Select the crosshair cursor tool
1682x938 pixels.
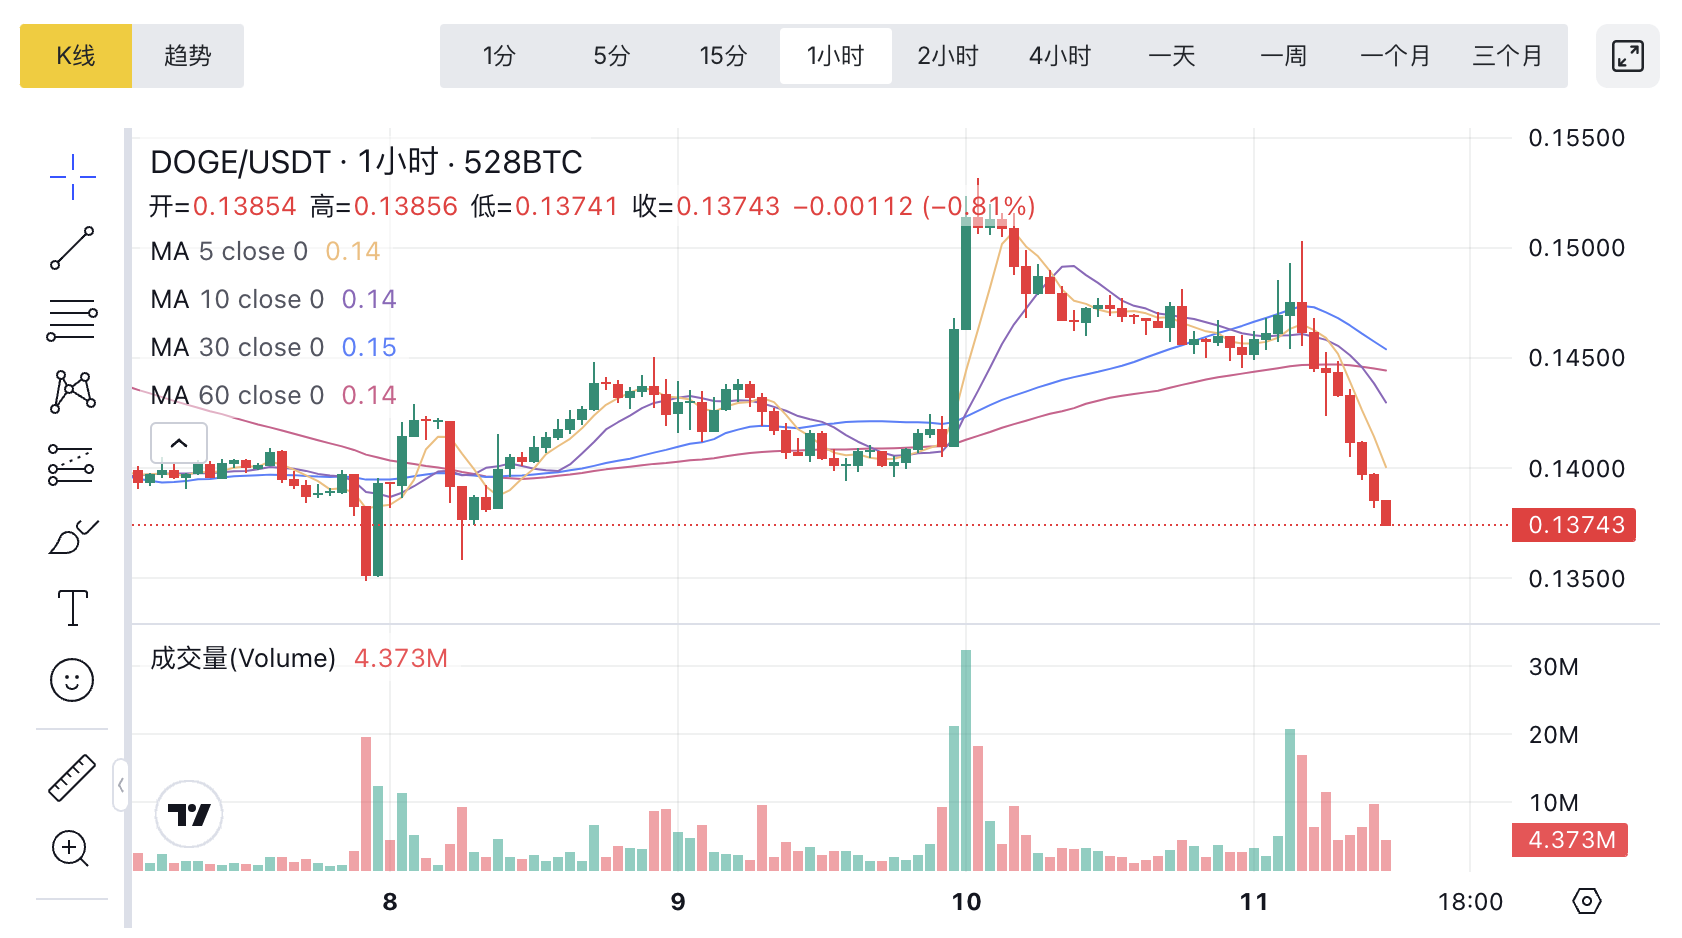[72, 177]
